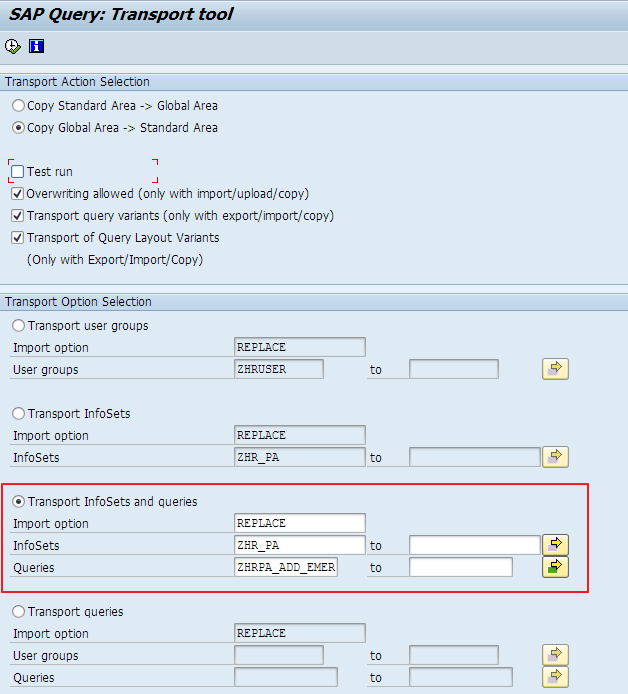Screen dimensions: 628x694
Task: Click the InfoSets 'to' field in highlighted section
Action: pos(475,545)
